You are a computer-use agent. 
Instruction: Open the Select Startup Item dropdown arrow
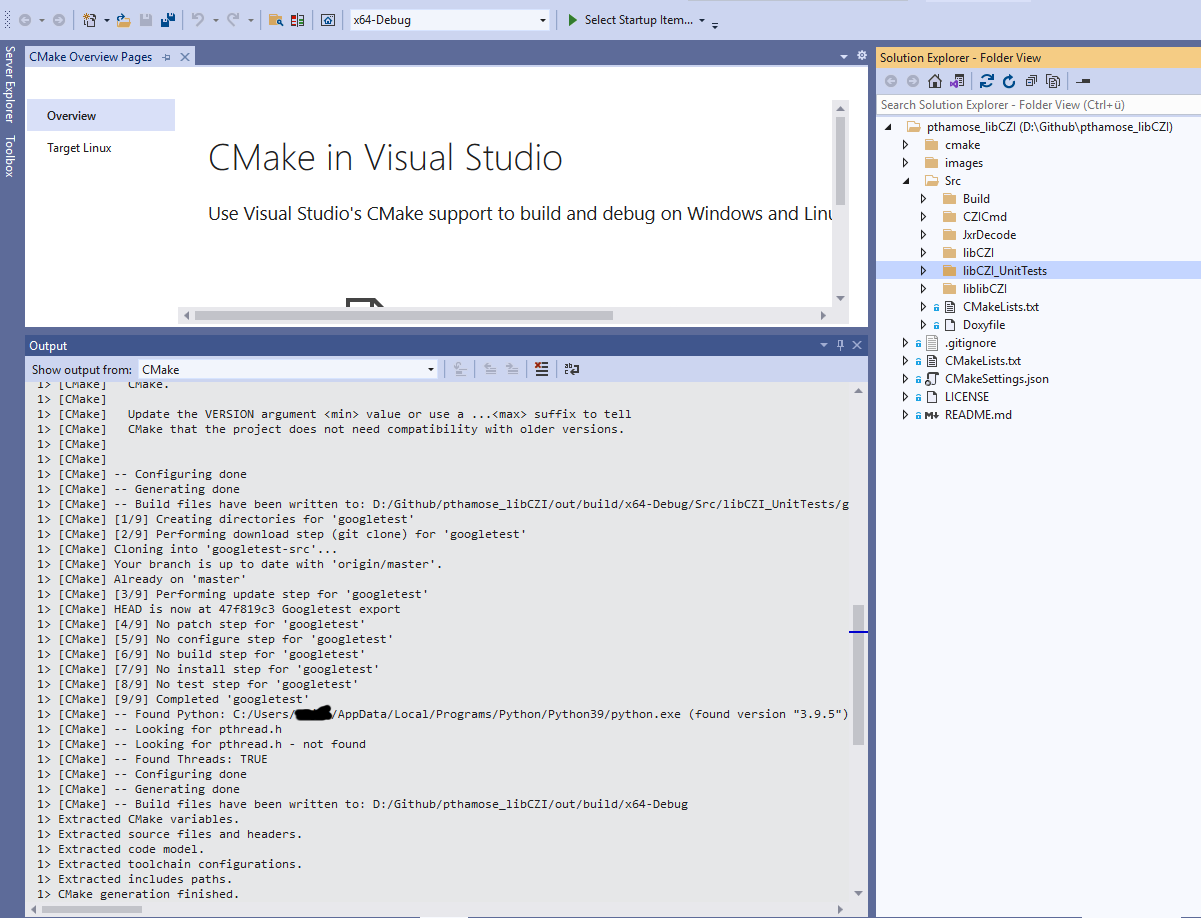coord(702,20)
